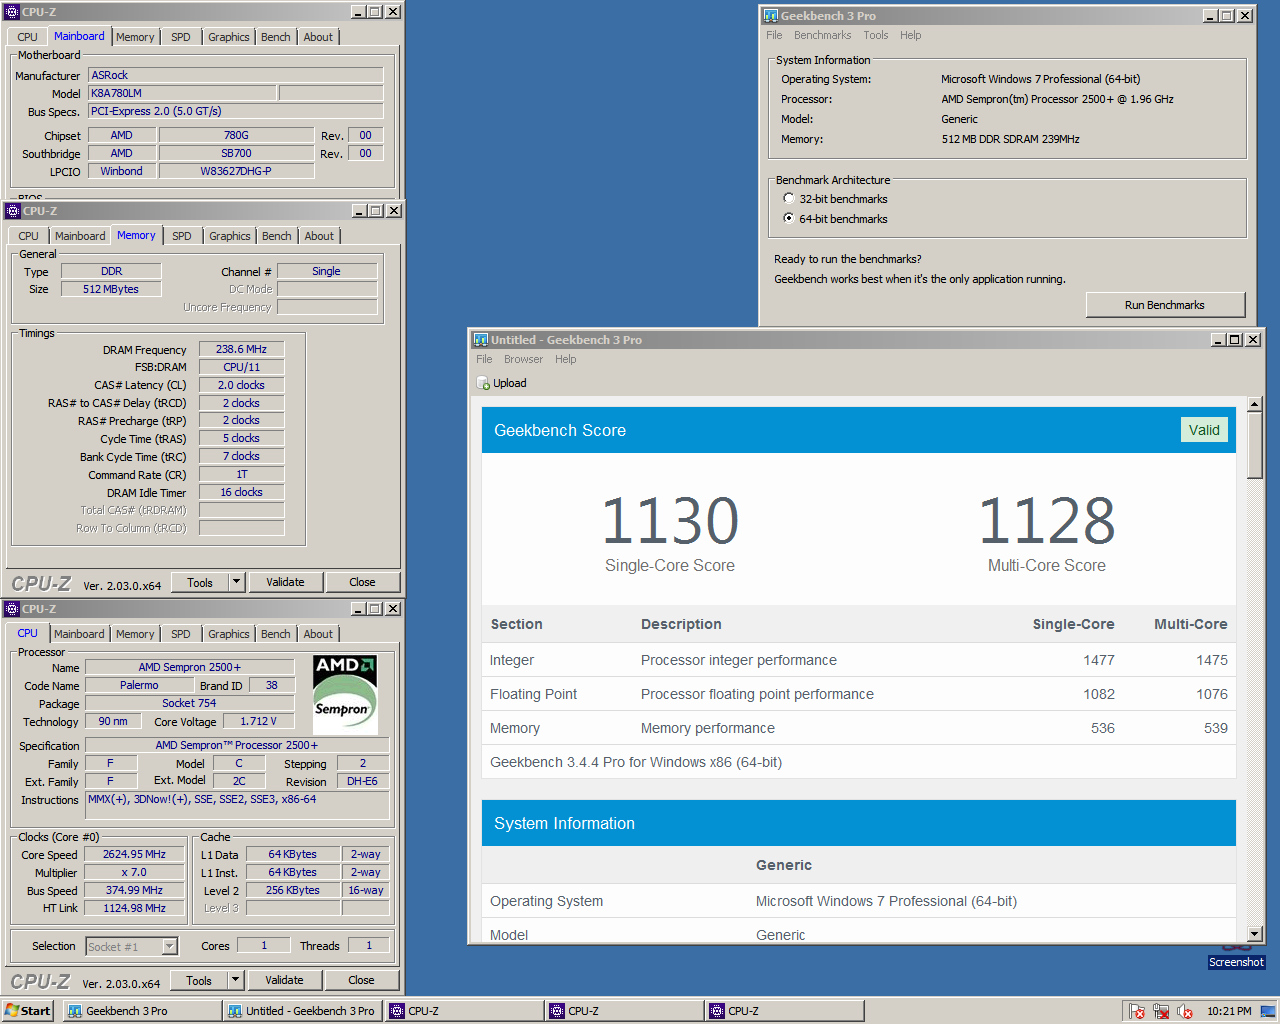Open Help menu in Untitled Geekbench window
Screen dimensions: 1280x1024
coord(566,359)
